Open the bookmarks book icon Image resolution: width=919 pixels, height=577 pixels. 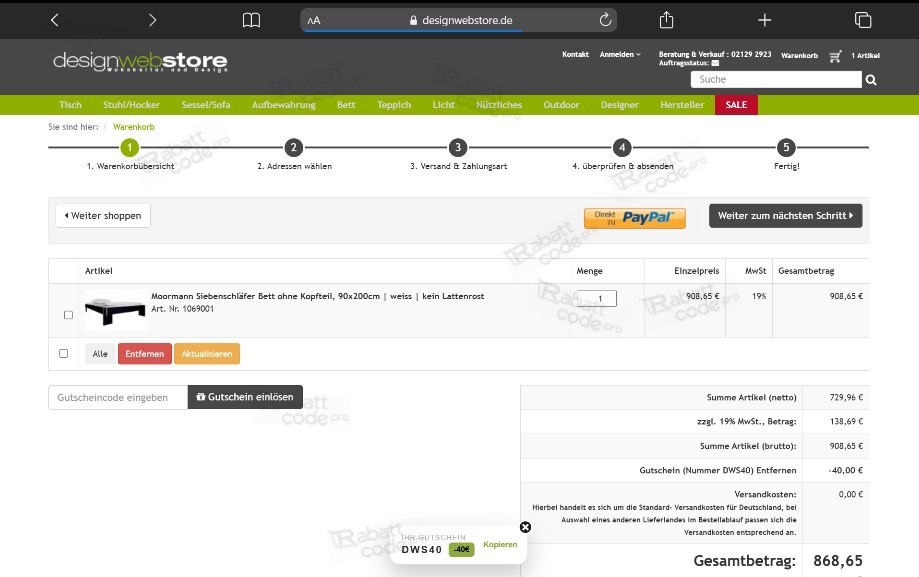point(251,21)
